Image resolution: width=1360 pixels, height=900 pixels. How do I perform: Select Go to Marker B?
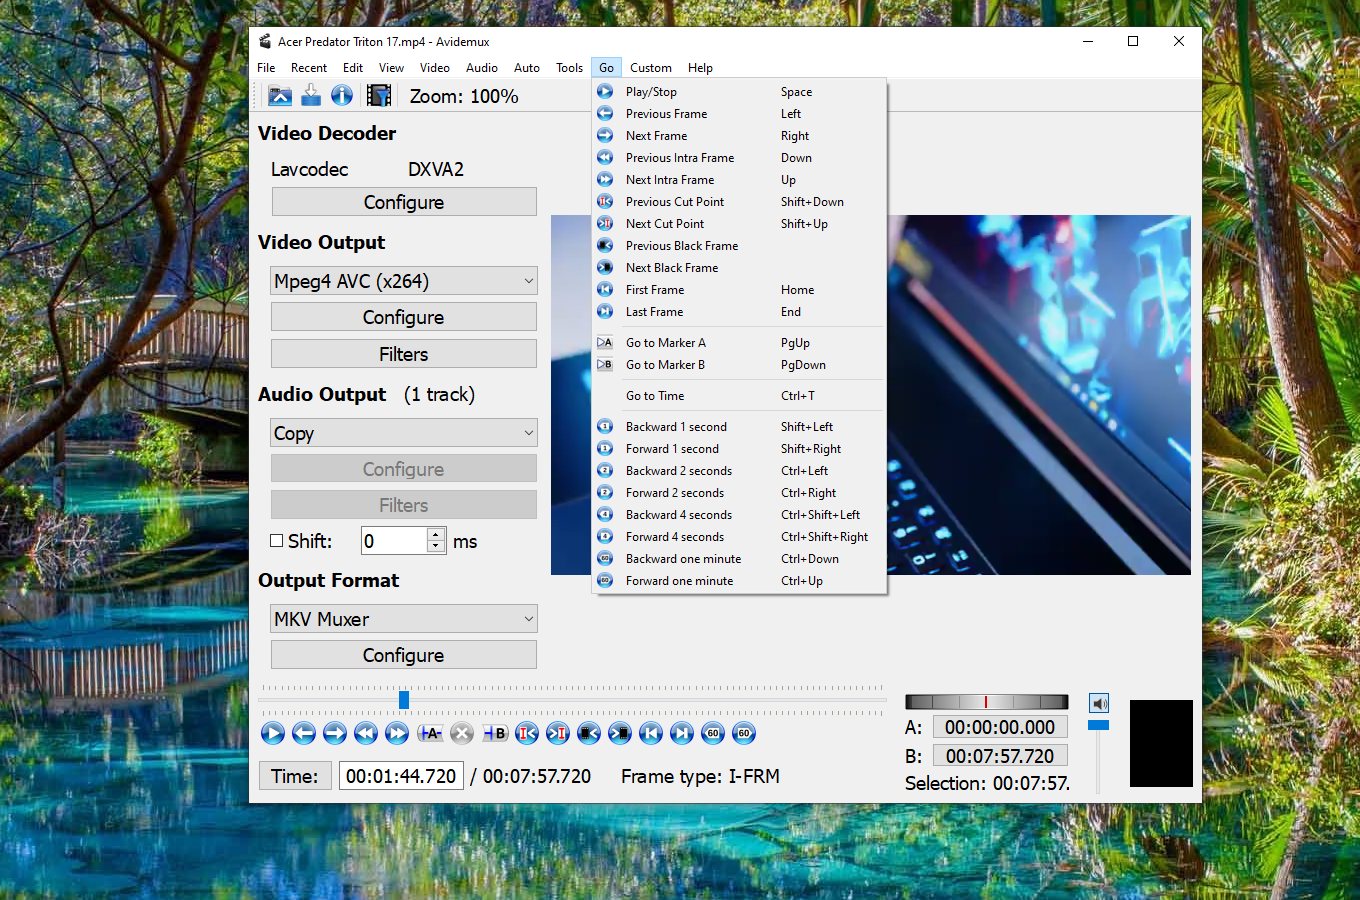(x=739, y=365)
